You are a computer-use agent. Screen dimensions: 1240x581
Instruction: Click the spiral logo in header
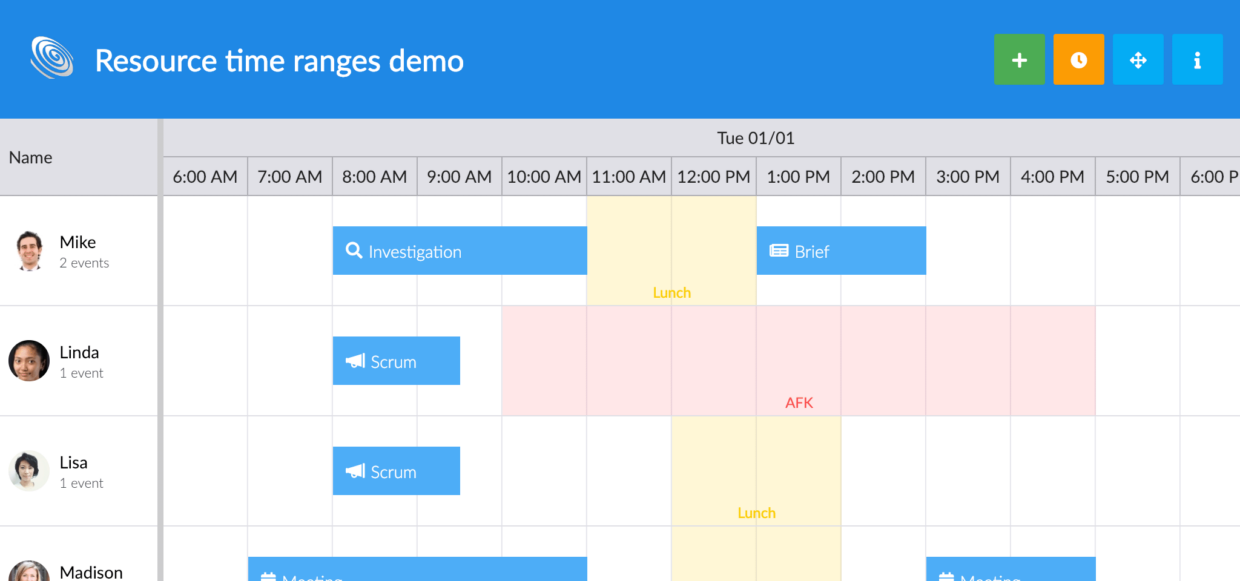tap(52, 58)
